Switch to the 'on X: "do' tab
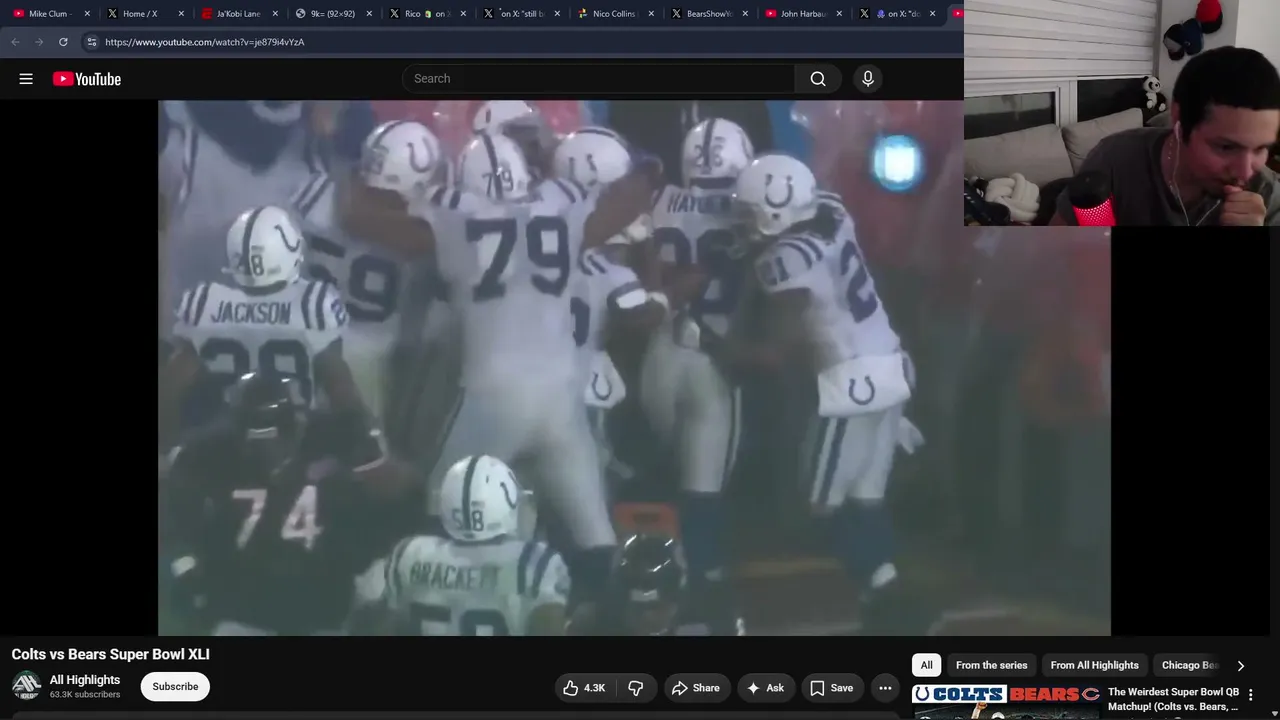This screenshot has width=1280, height=720. (898, 14)
